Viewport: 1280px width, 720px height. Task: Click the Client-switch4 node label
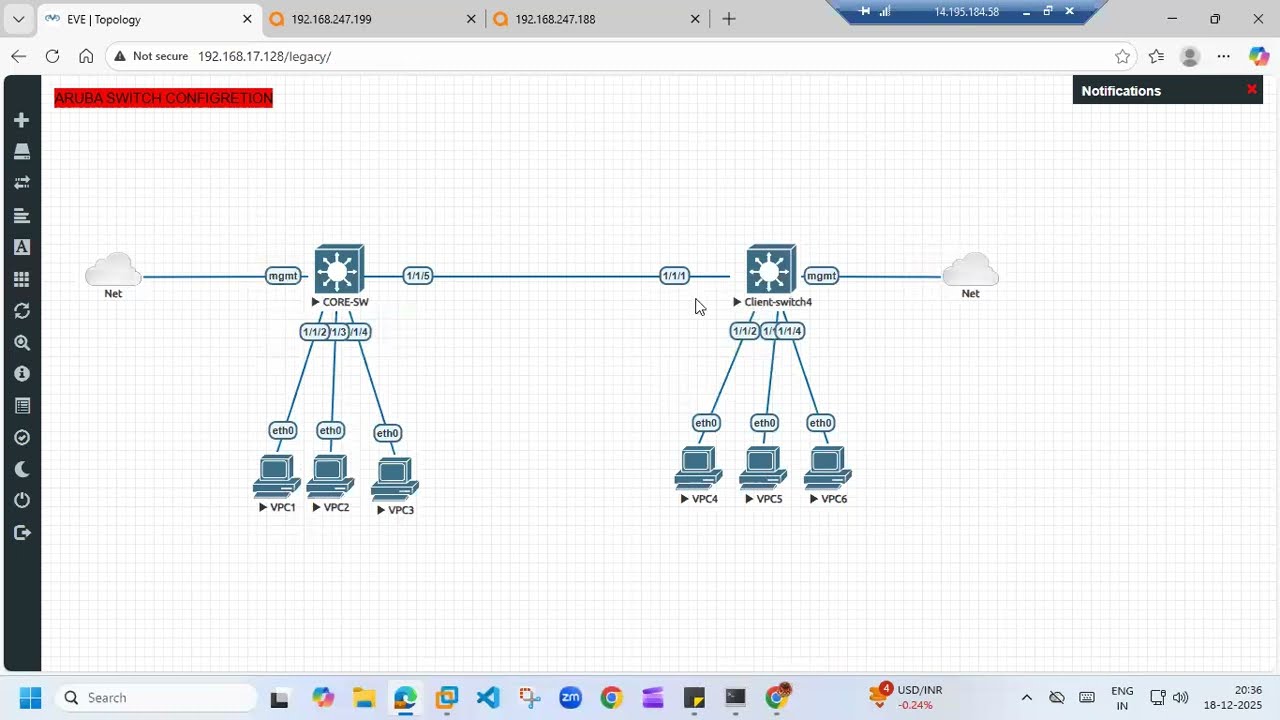(x=778, y=302)
